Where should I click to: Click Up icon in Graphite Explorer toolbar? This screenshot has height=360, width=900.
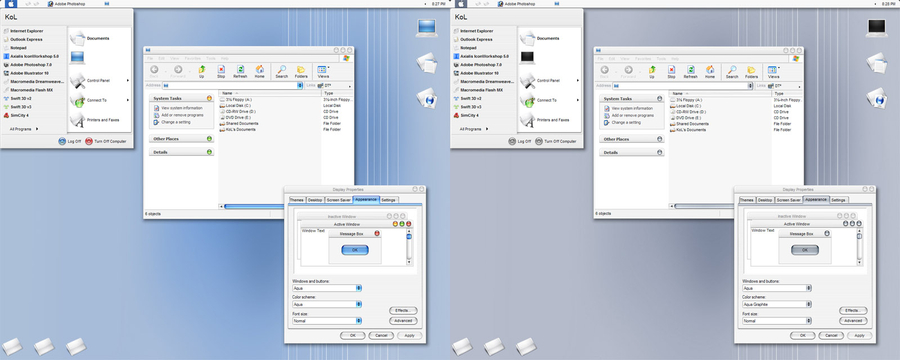pyautogui.click(x=651, y=69)
